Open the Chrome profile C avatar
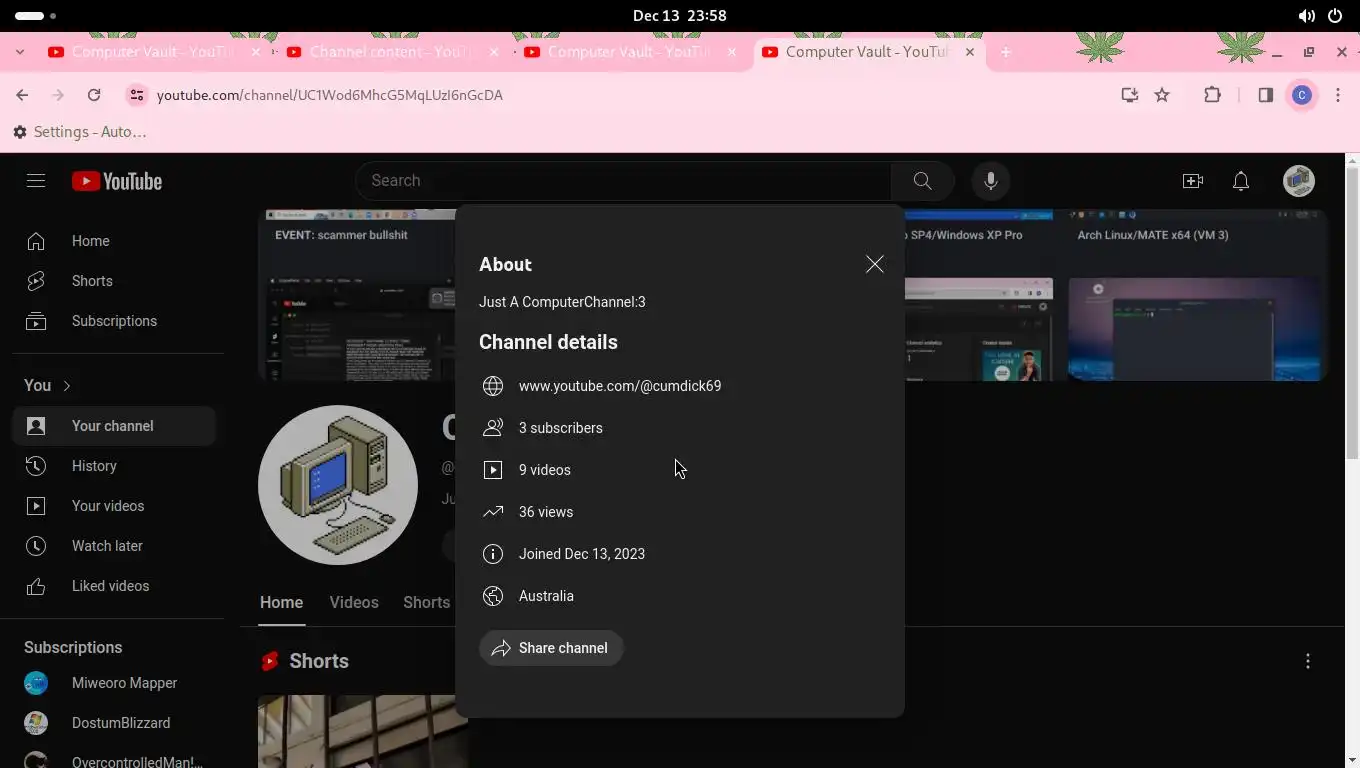 (1302, 95)
